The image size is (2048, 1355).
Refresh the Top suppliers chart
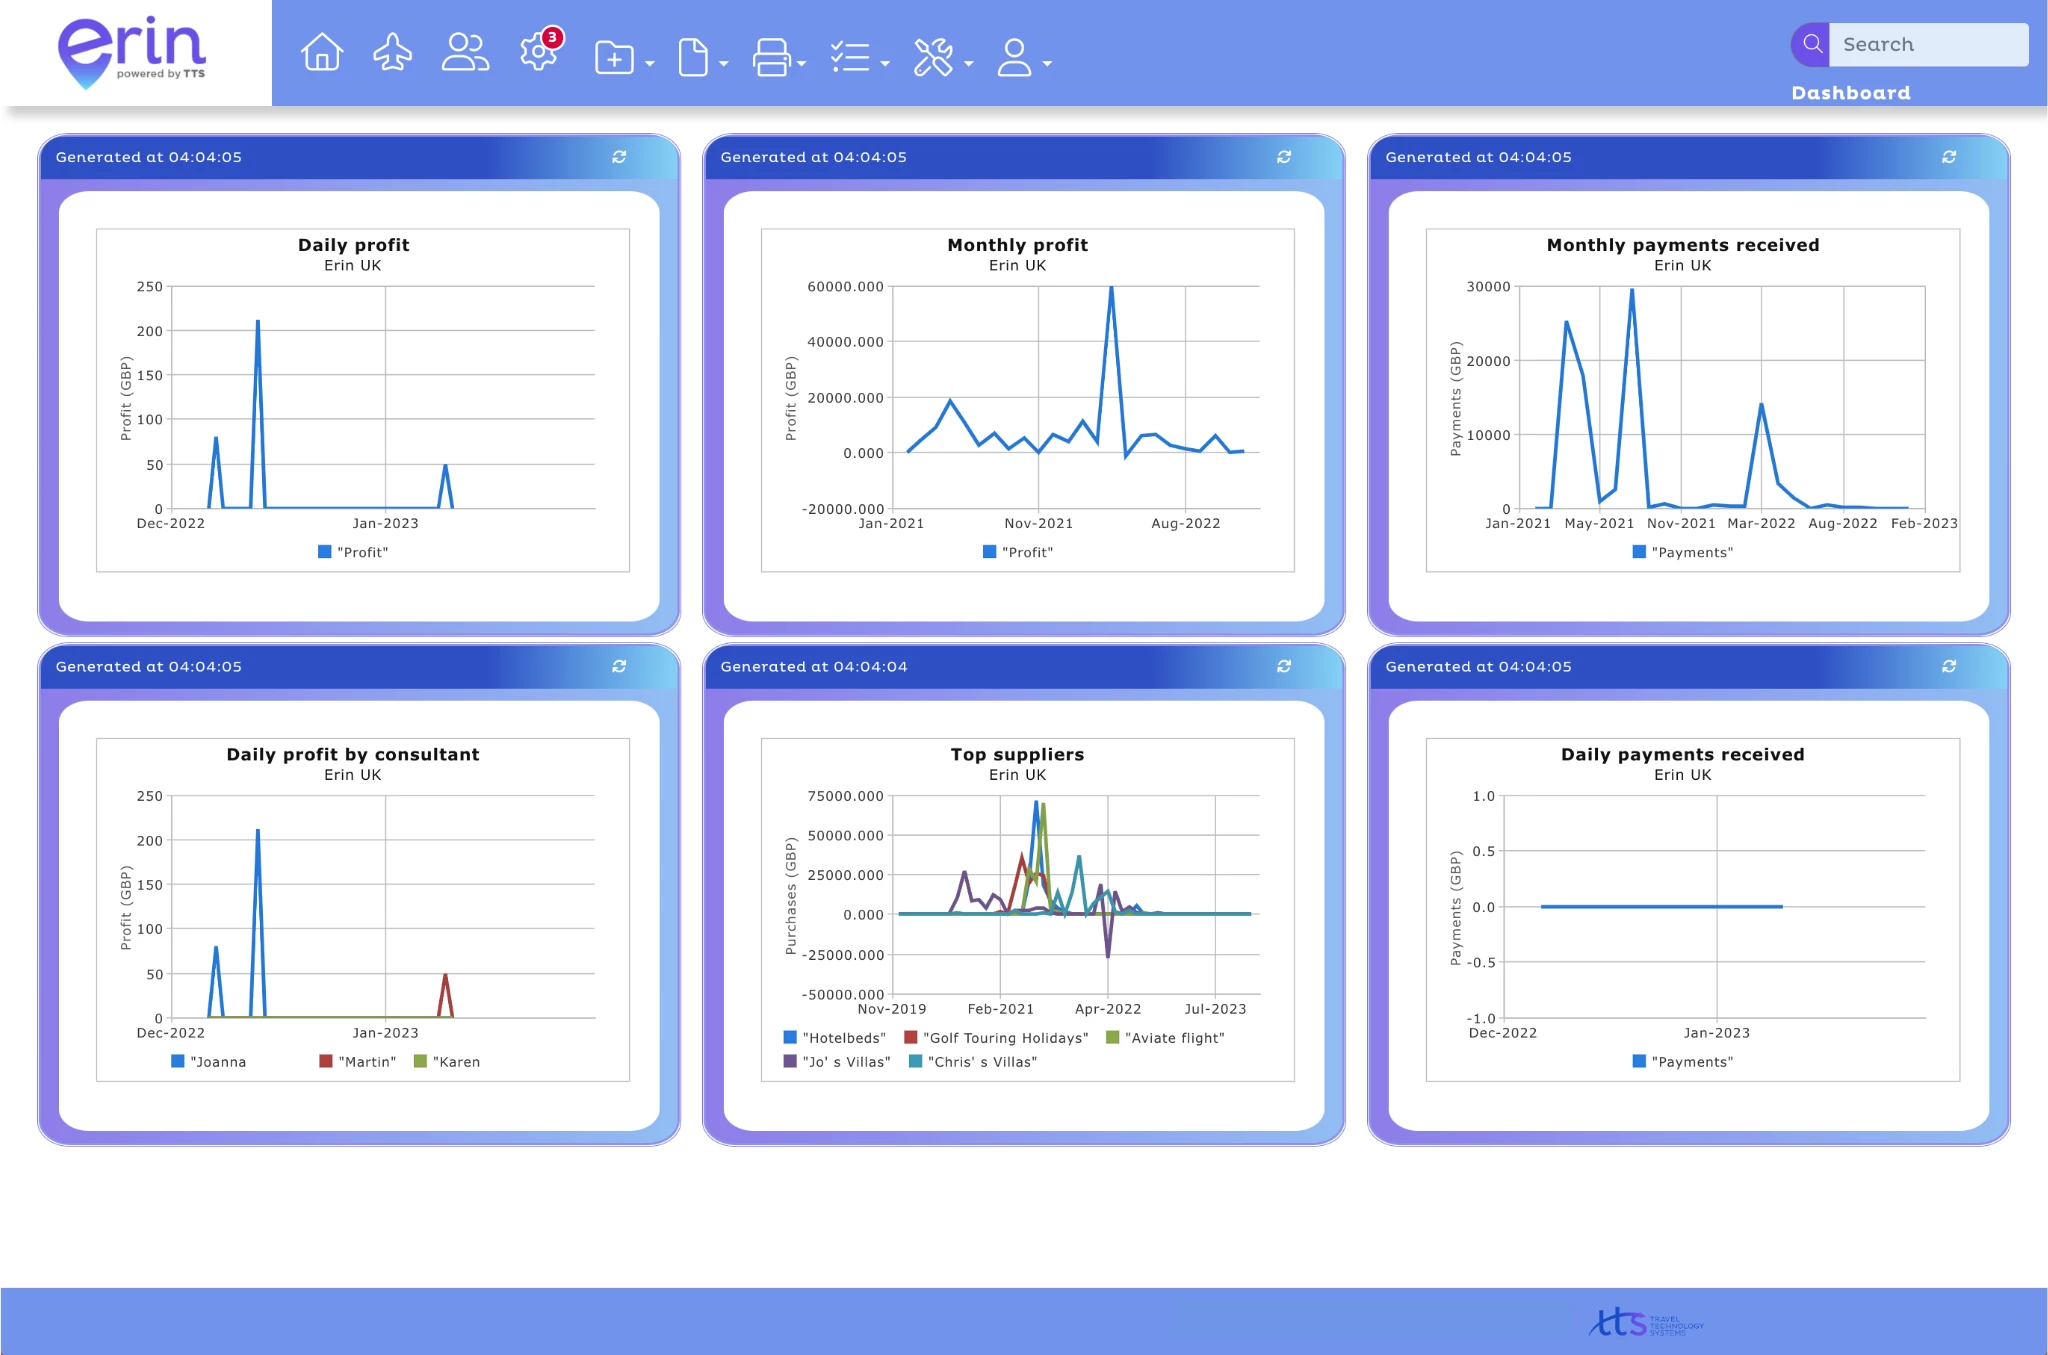pyautogui.click(x=1284, y=667)
